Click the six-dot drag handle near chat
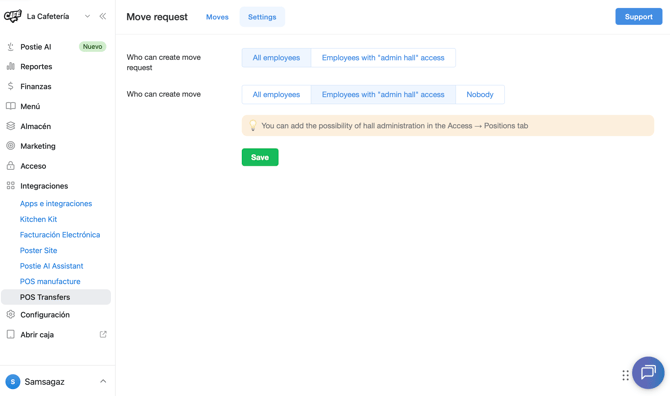The width and height of the screenshot is (670, 396). pos(625,375)
